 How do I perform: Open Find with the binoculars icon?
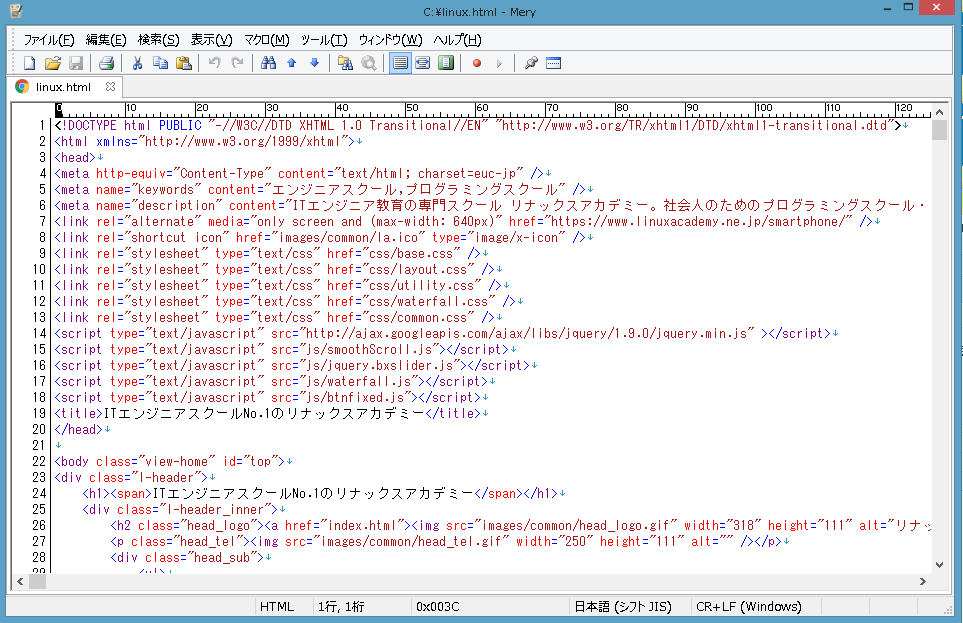(x=268, y=63)
